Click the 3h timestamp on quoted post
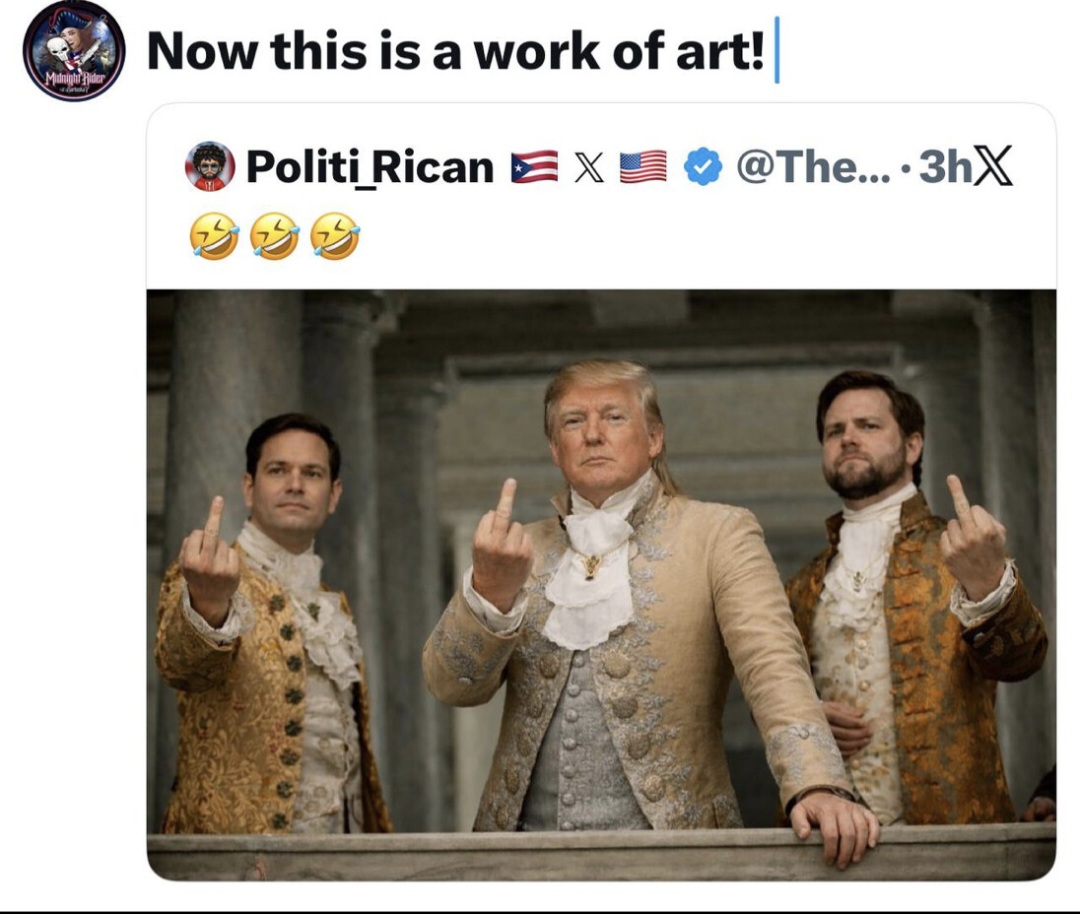 pos(944,167)
